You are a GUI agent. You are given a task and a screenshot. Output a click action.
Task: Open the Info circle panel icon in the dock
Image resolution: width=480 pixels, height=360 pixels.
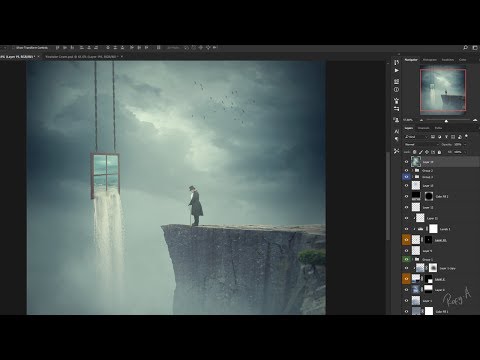pos(396,90)
